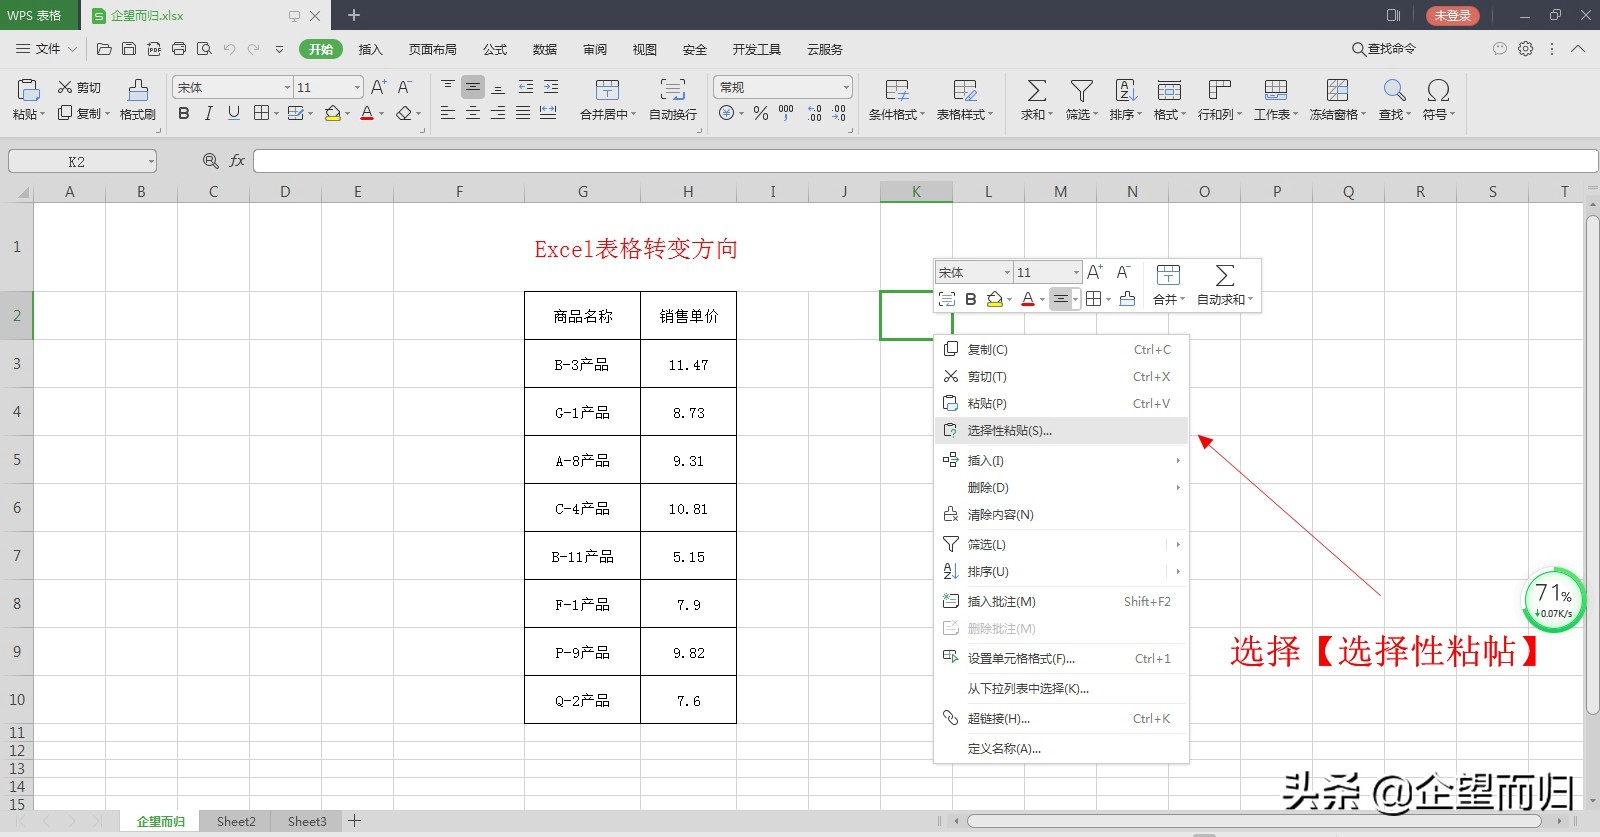Click the Freeze Panes (冻结窗格) icon
1600x837 pixels.
click(x=1338, y=91)
